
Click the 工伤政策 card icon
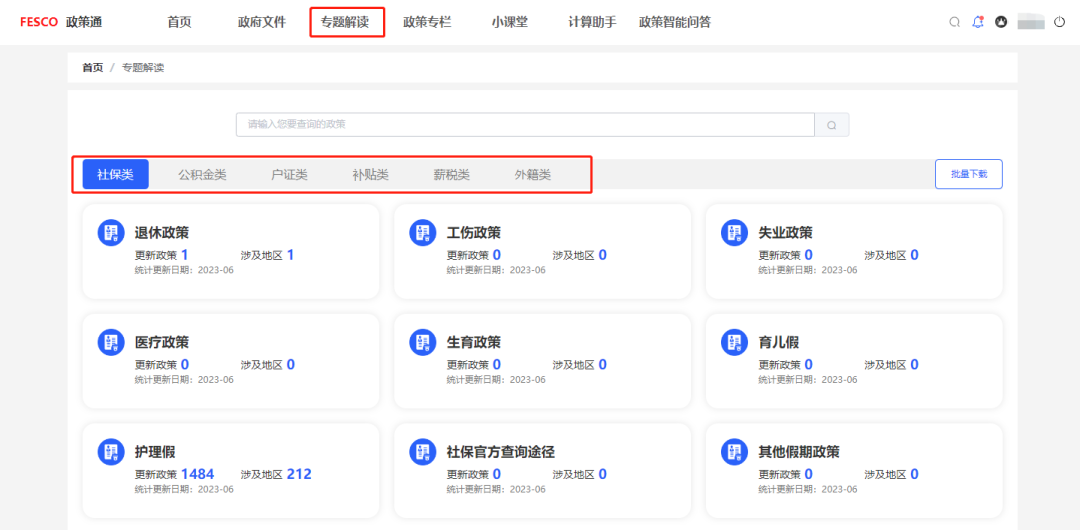[423, 233]
